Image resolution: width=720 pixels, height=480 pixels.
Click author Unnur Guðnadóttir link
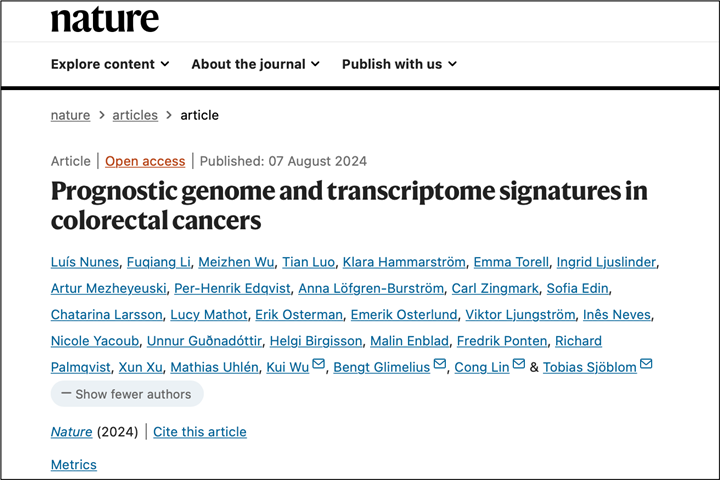point(204,341)
